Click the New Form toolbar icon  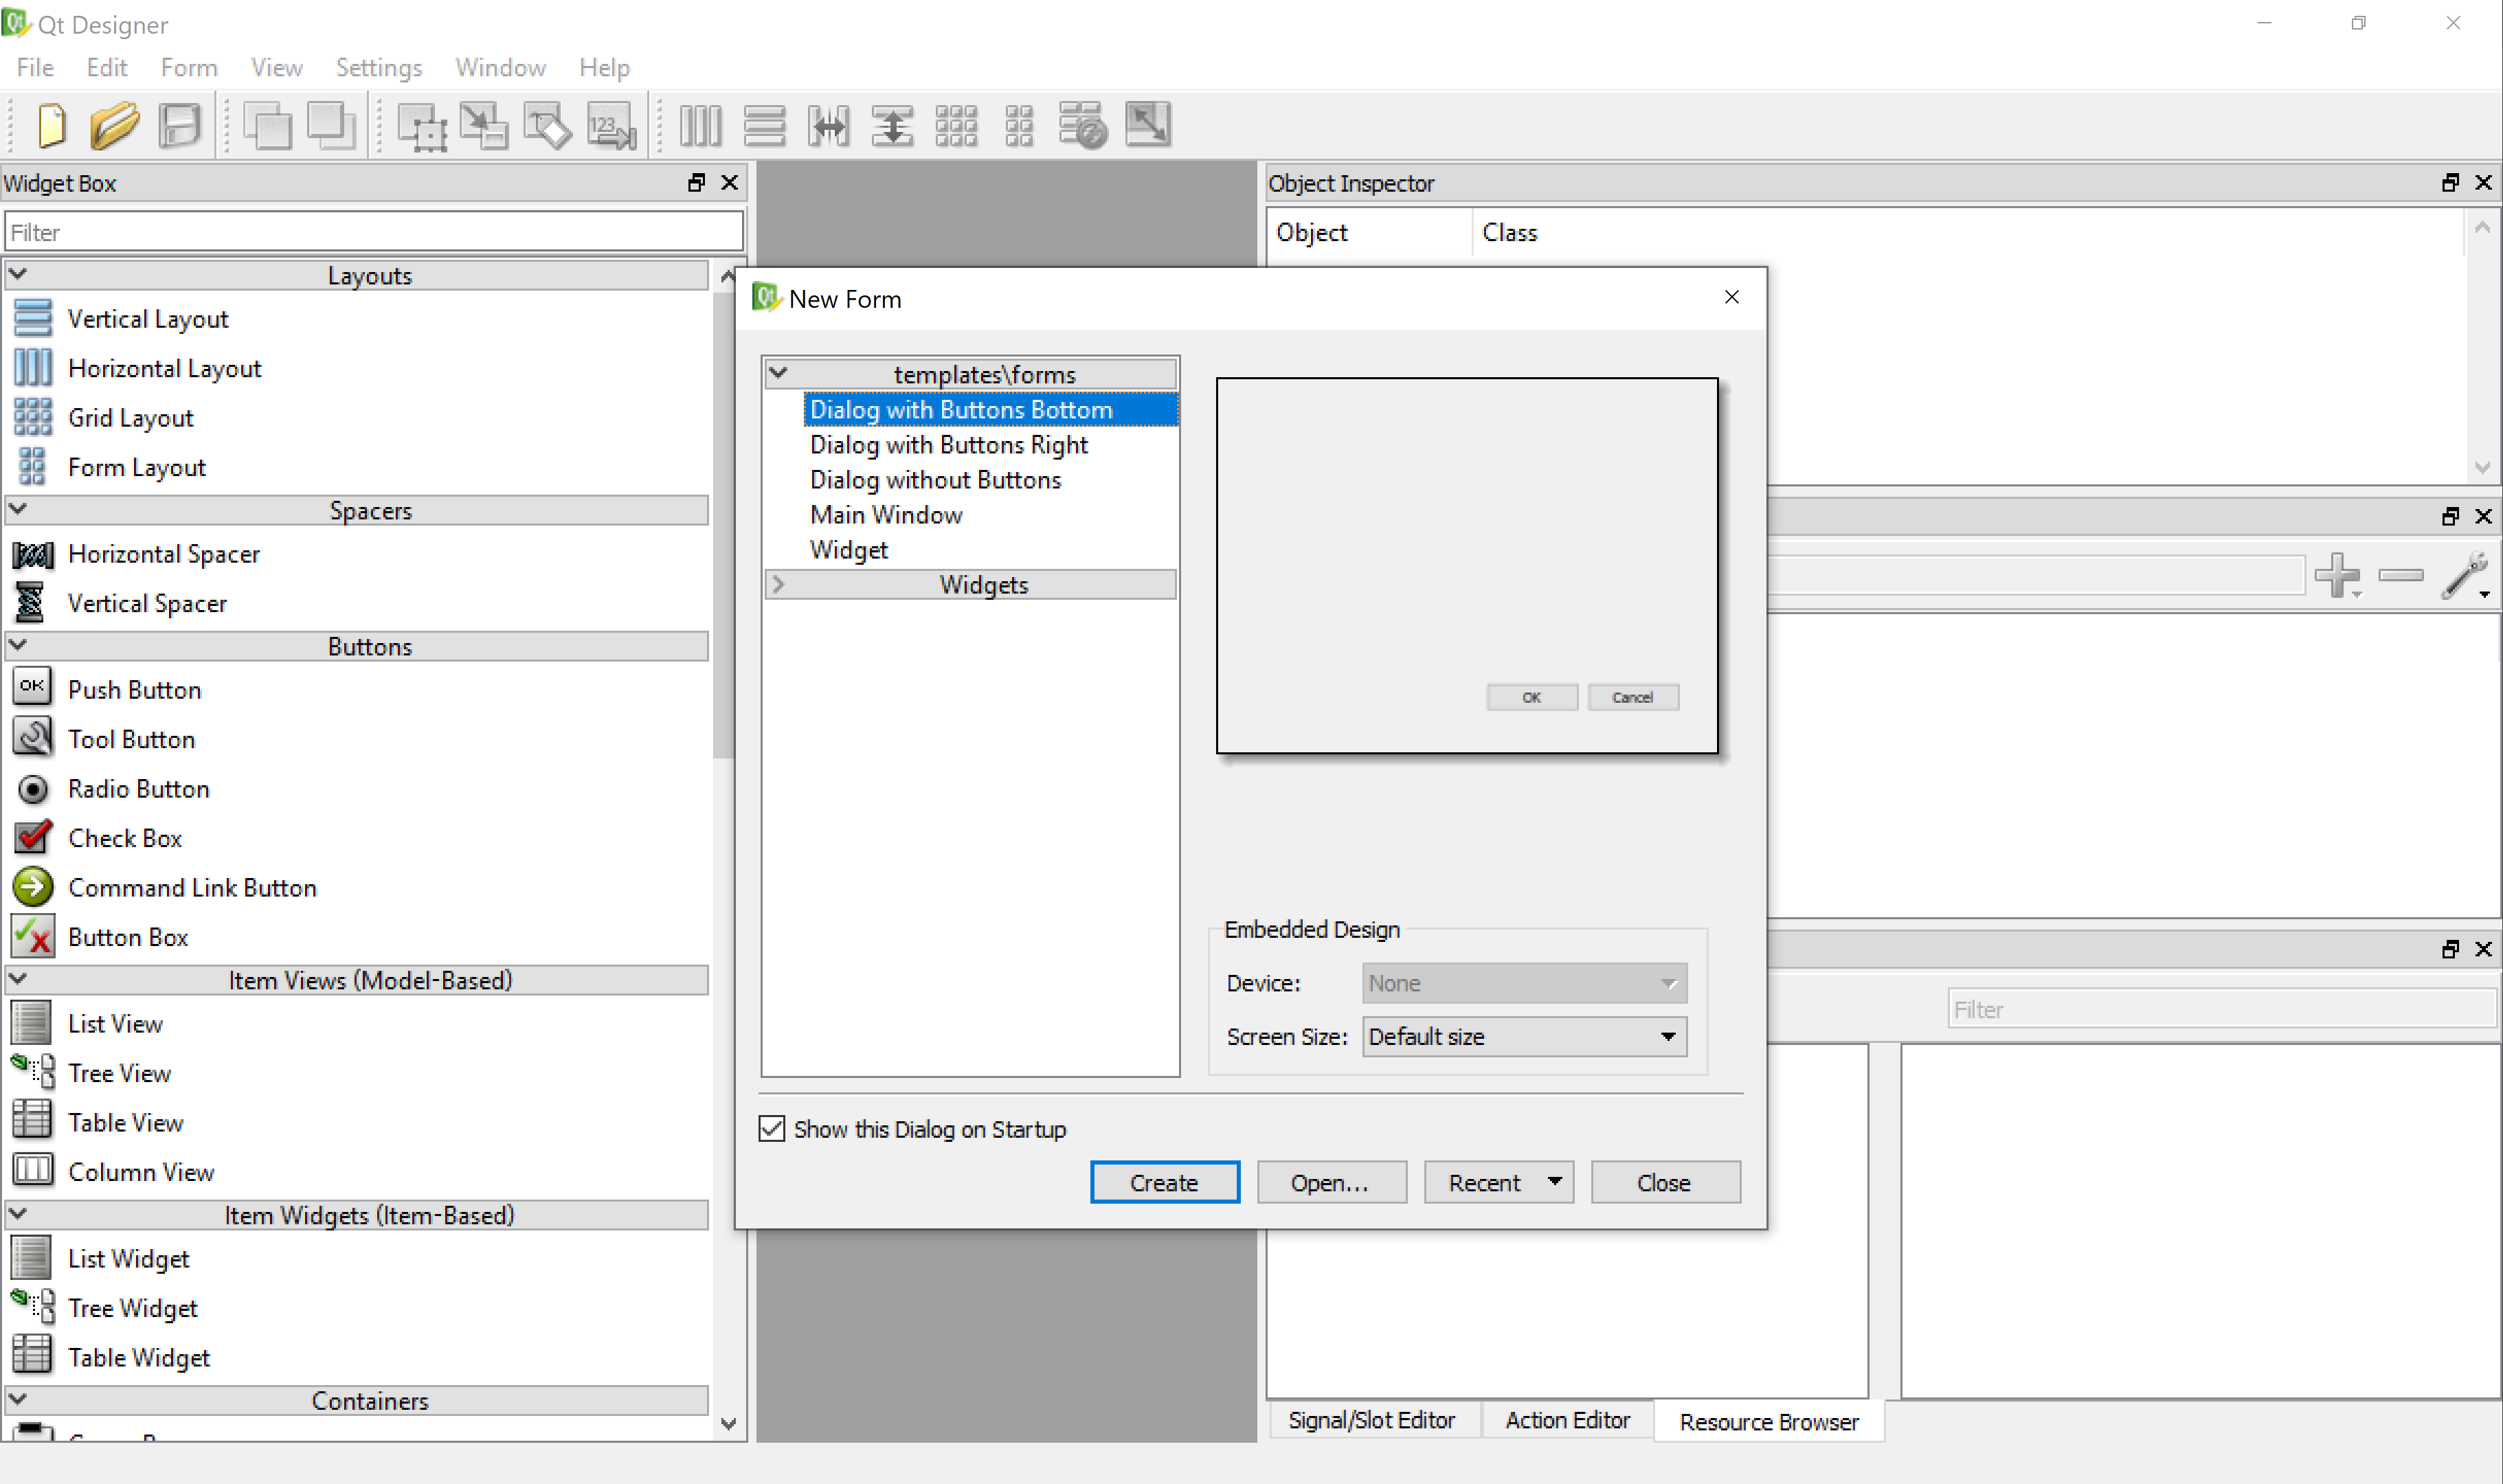click(51, 126)
